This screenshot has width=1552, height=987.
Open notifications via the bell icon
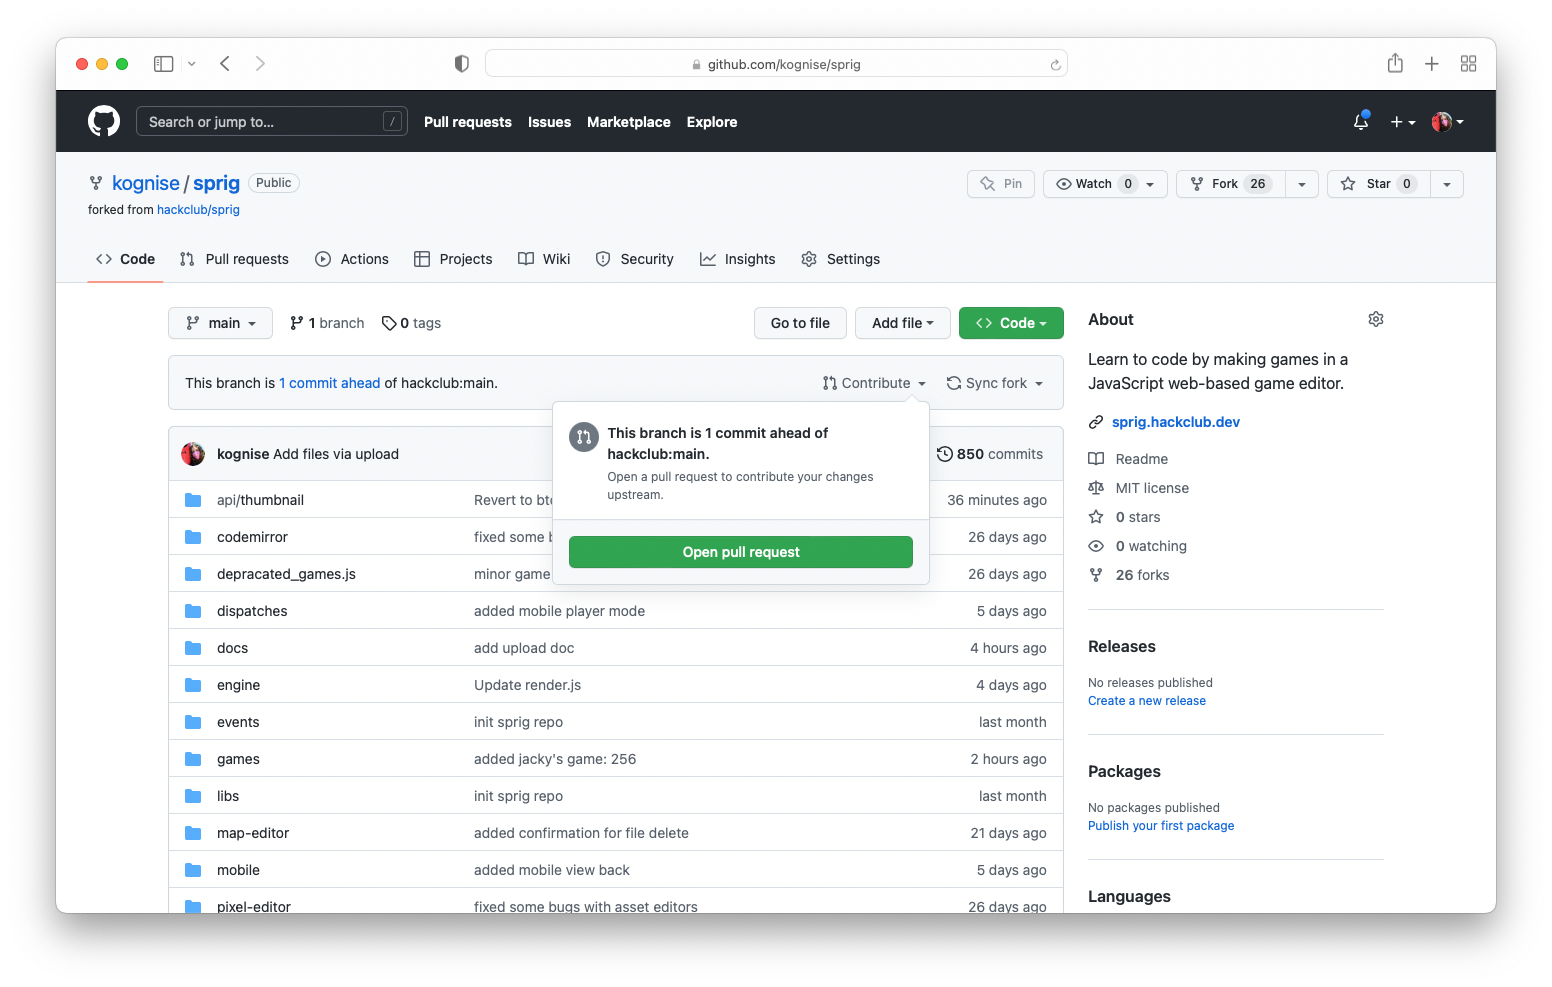1360,121
